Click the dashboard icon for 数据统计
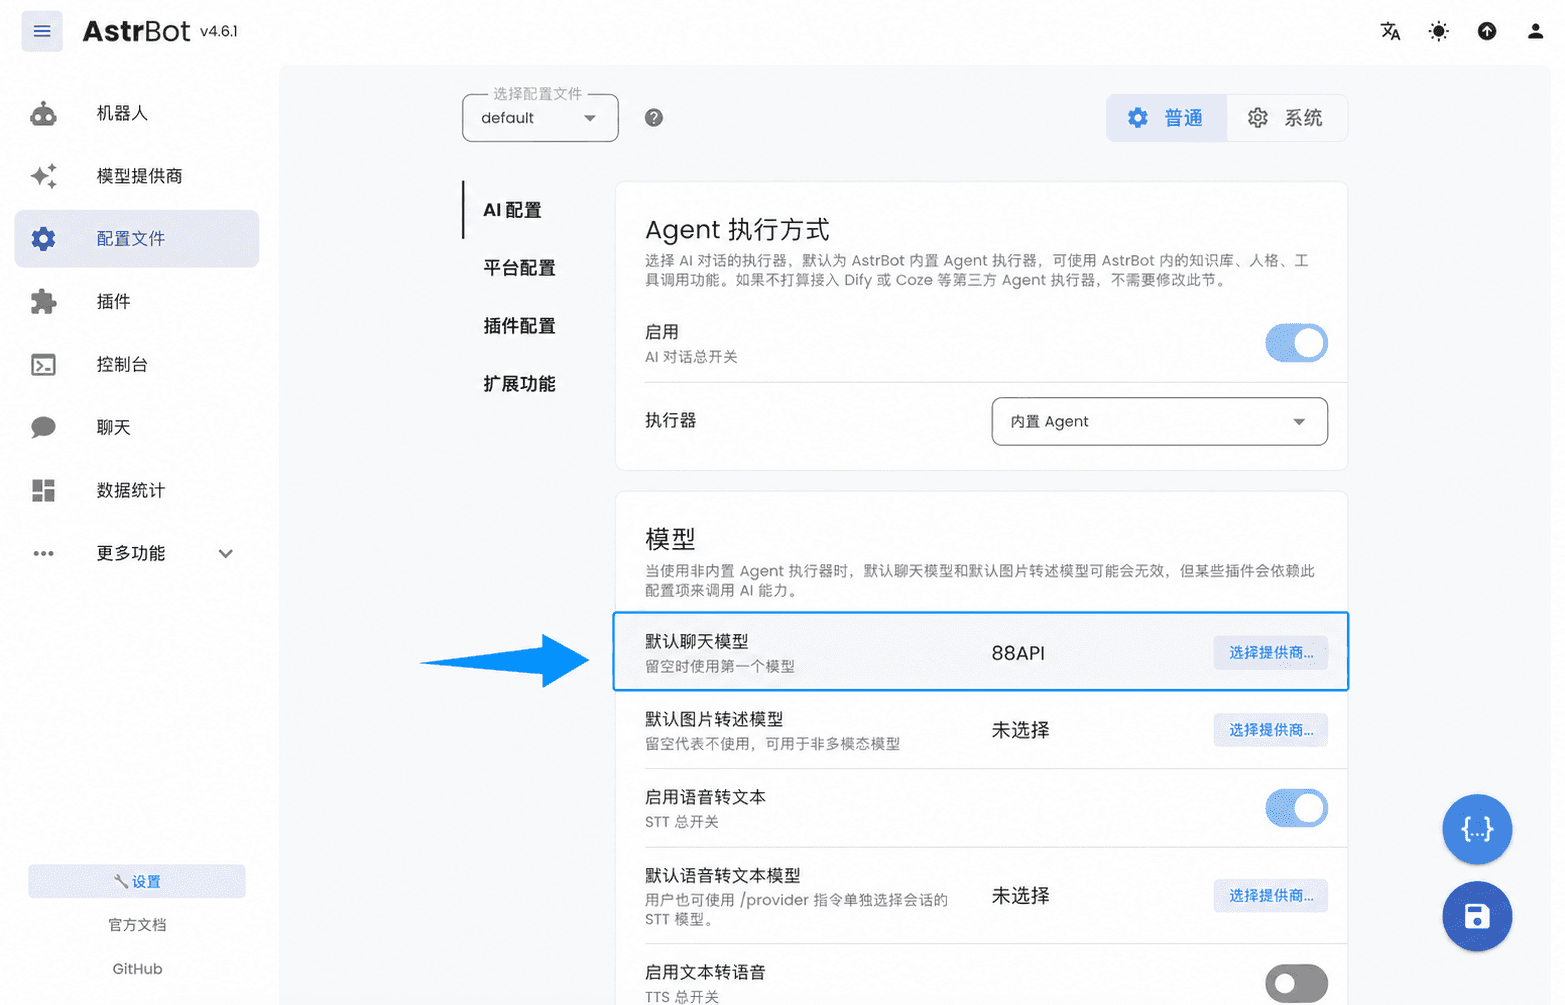The image size is (1565, 1005). coord(43,490)
